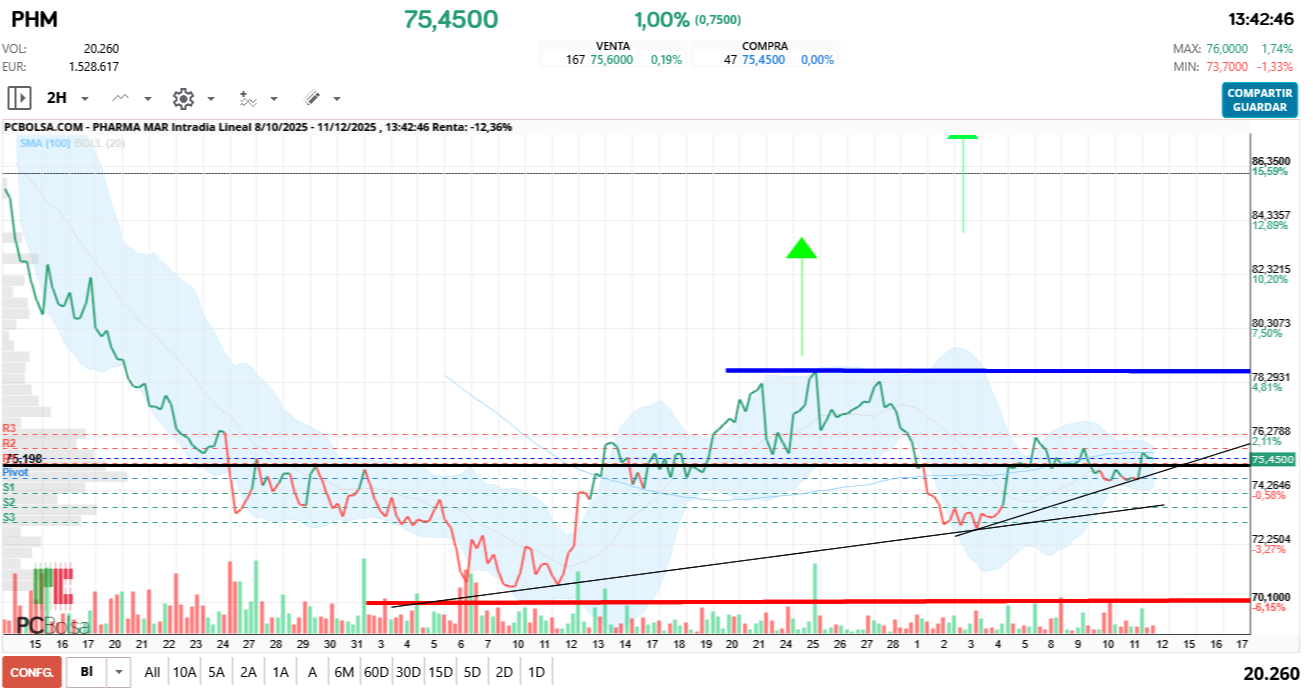Open the chart settings gear icon
This screenshot has width=1313, height=693.
click(x=183, y=98)
